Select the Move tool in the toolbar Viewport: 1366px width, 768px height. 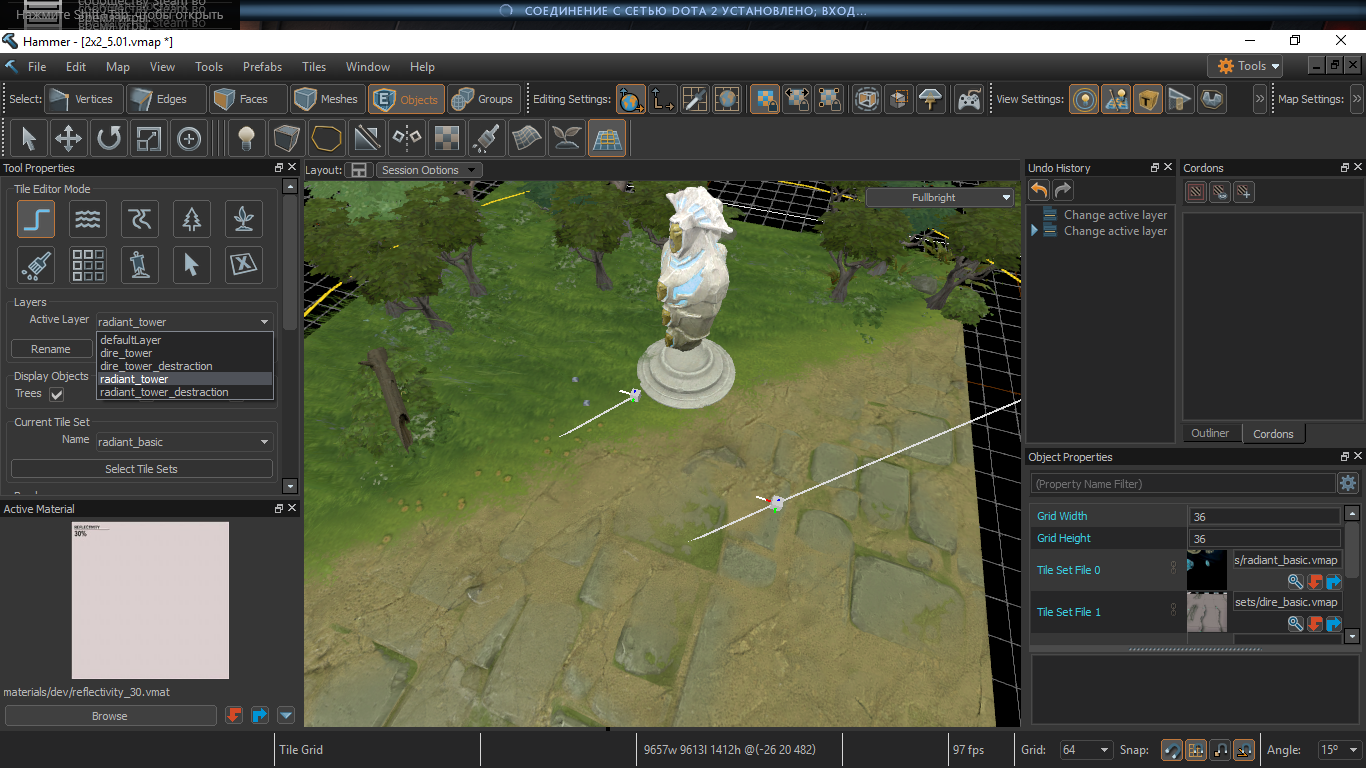[x=68, y=139]
